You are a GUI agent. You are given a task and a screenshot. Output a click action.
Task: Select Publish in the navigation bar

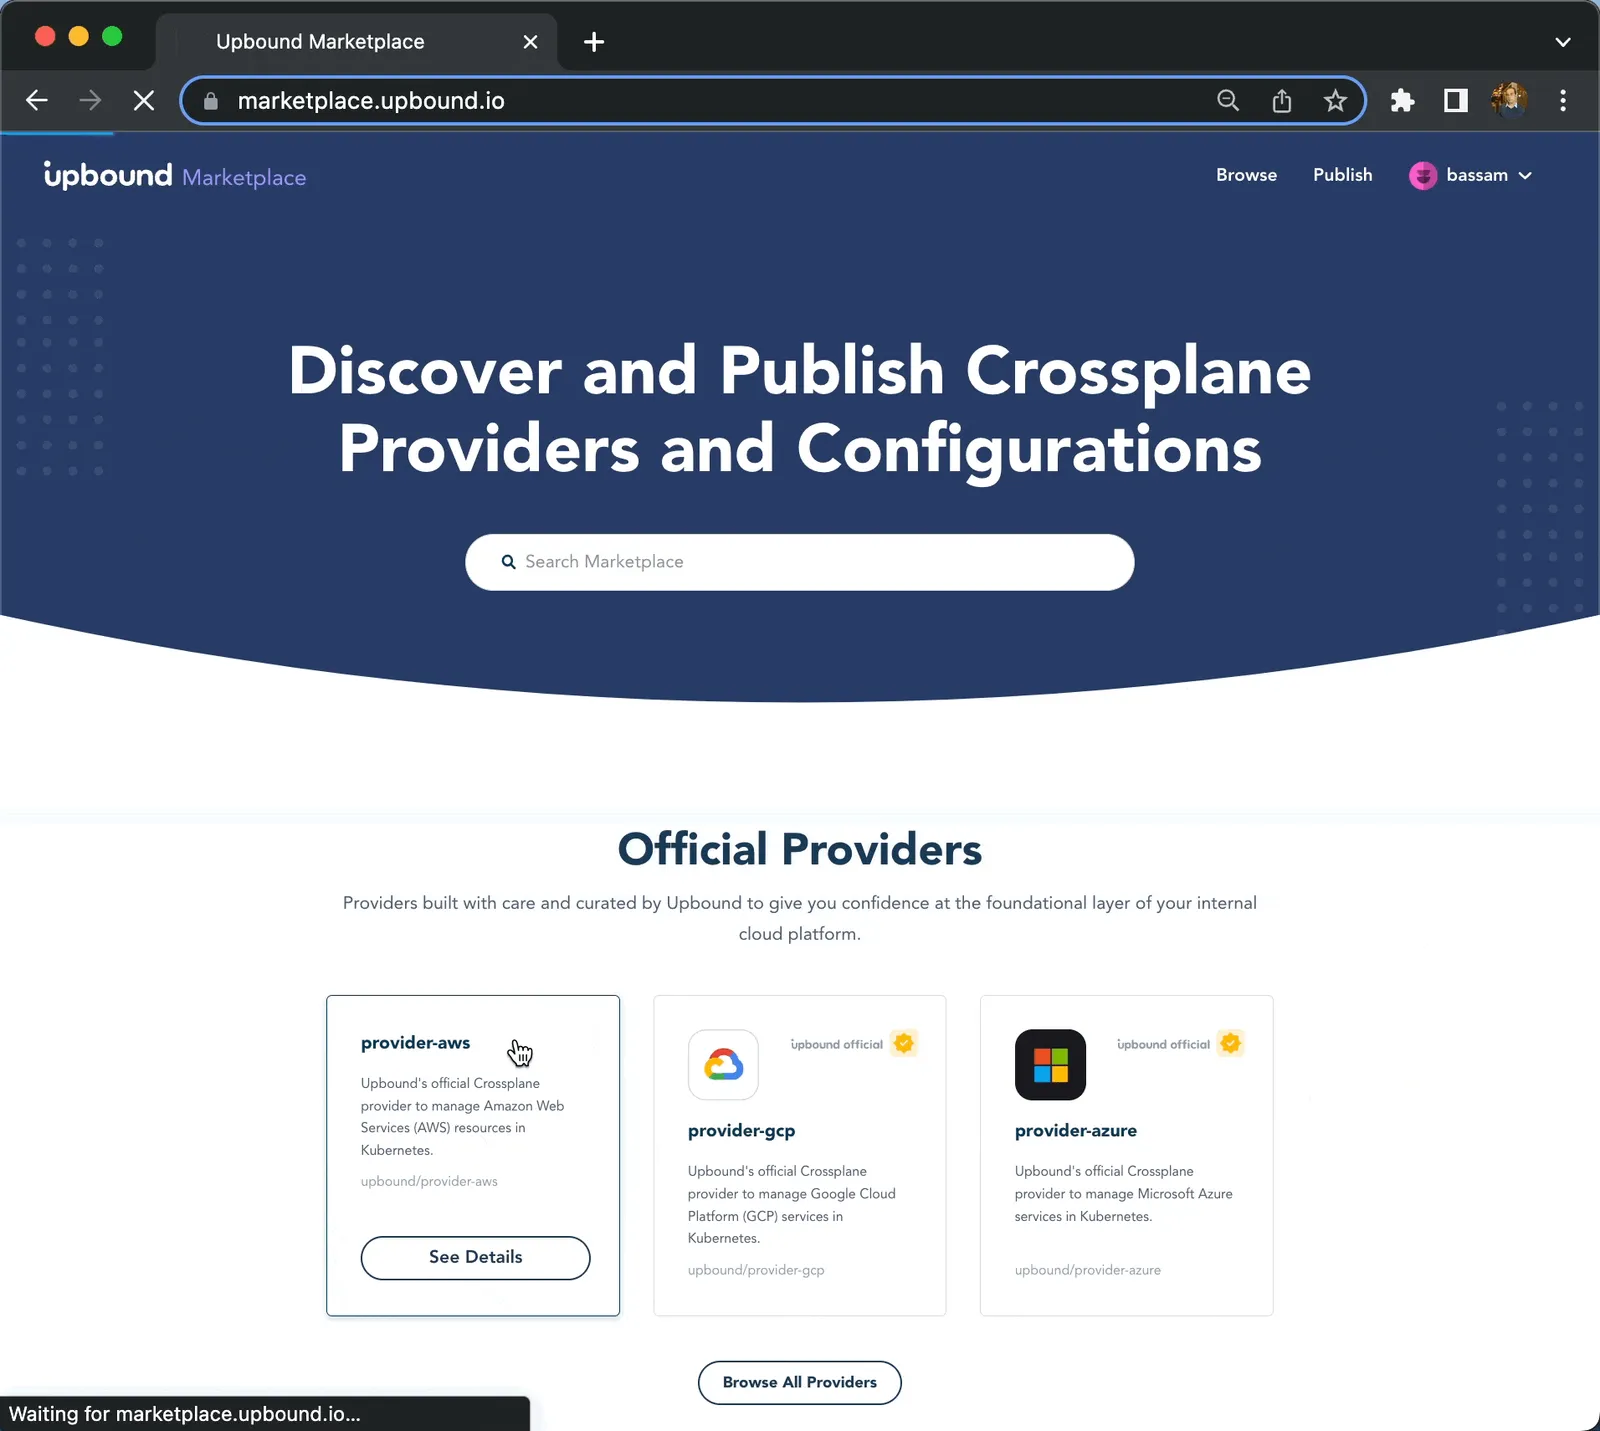coord(1342,175)
